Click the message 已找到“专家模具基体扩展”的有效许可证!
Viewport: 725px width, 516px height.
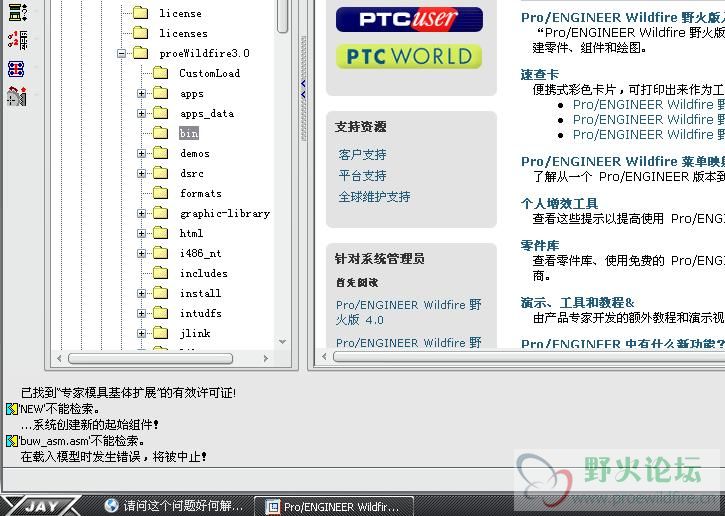tap(129, 393)
